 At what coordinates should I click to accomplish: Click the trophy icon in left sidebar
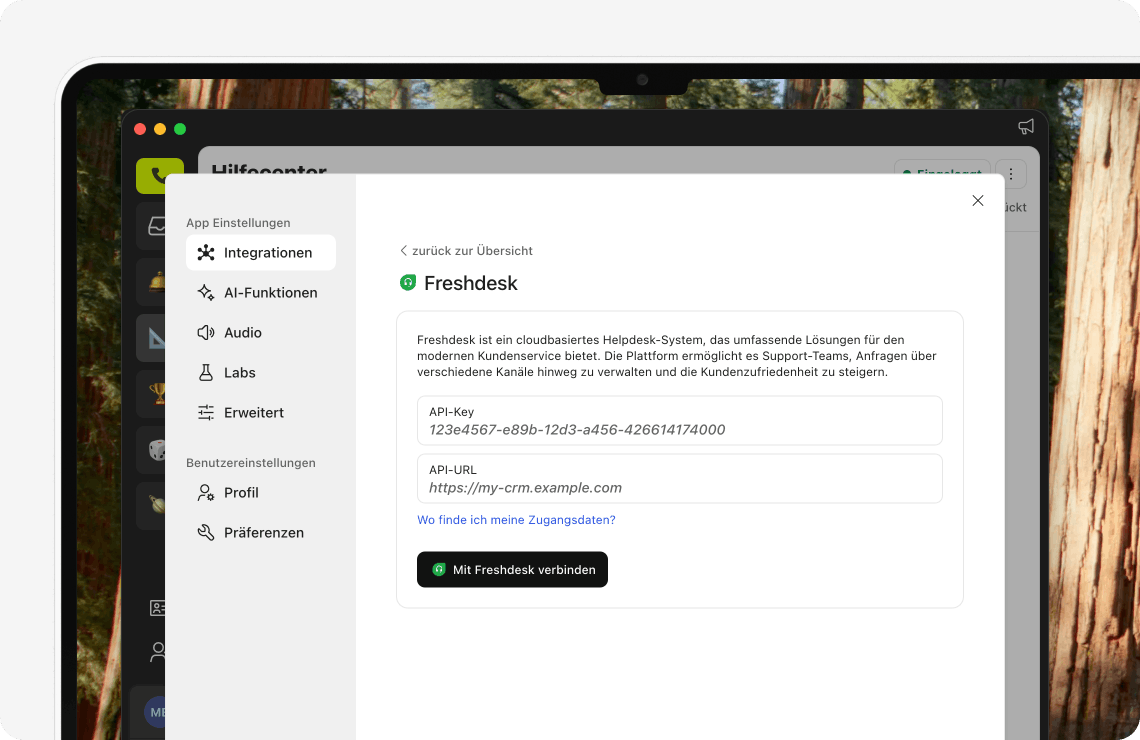pyautogui.click(x=156, y=391)
